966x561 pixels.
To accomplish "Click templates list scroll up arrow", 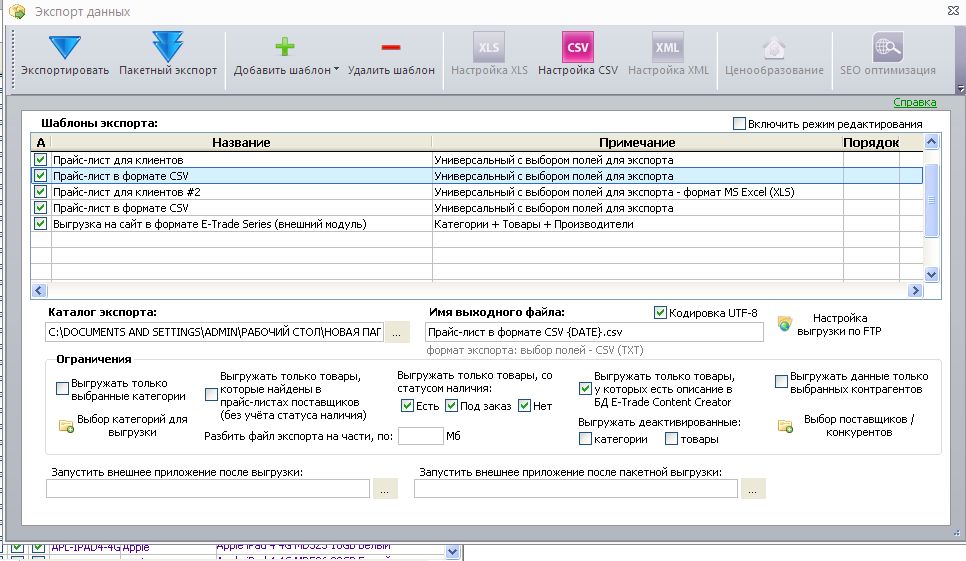I will (x=932, y=142).
